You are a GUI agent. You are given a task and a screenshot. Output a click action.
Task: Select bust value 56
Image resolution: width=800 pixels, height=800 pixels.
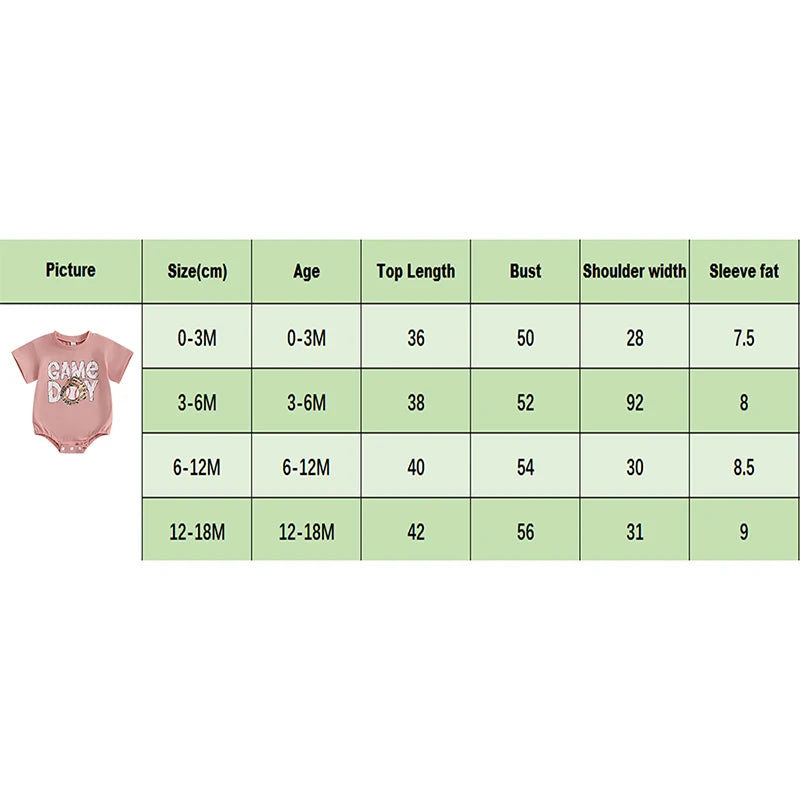click(526, 532)
